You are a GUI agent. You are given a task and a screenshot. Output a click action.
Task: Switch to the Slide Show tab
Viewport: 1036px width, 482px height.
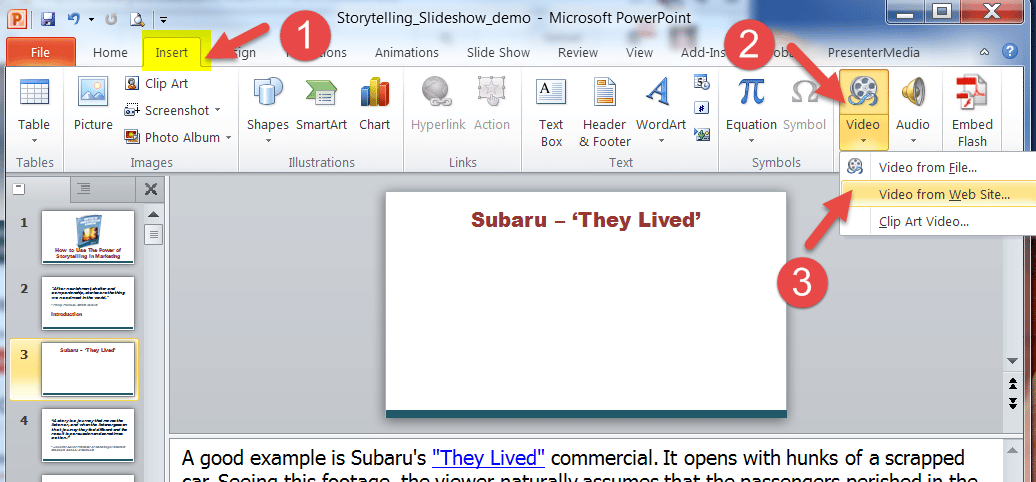[x=498, y=53]
